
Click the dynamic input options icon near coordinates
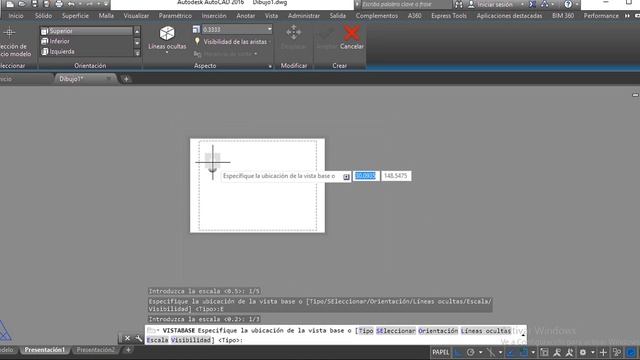pos(346,176)
